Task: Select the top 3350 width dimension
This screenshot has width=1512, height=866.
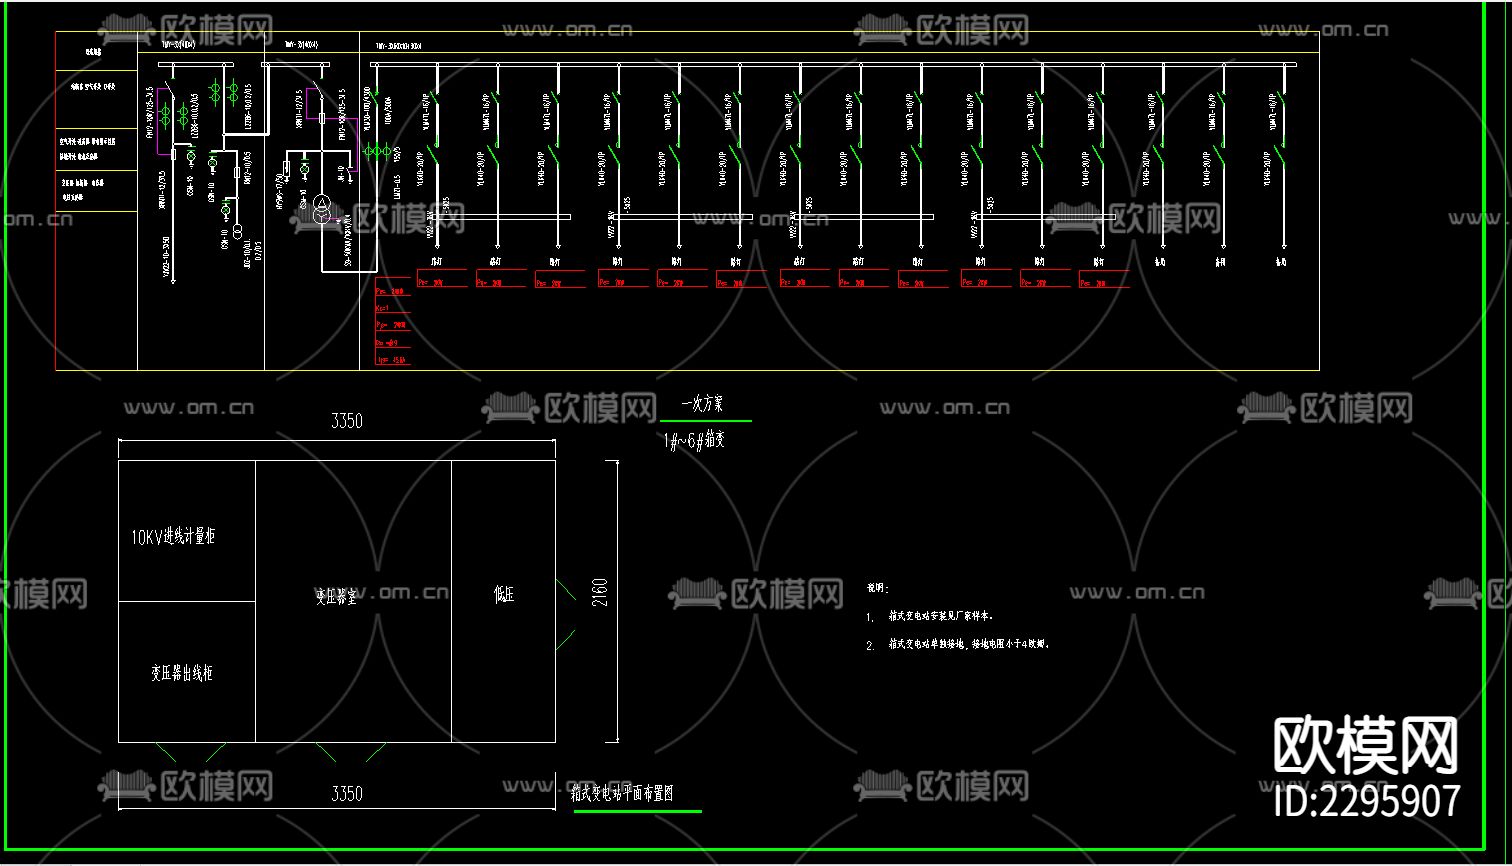Action: (x=346, y=422)
